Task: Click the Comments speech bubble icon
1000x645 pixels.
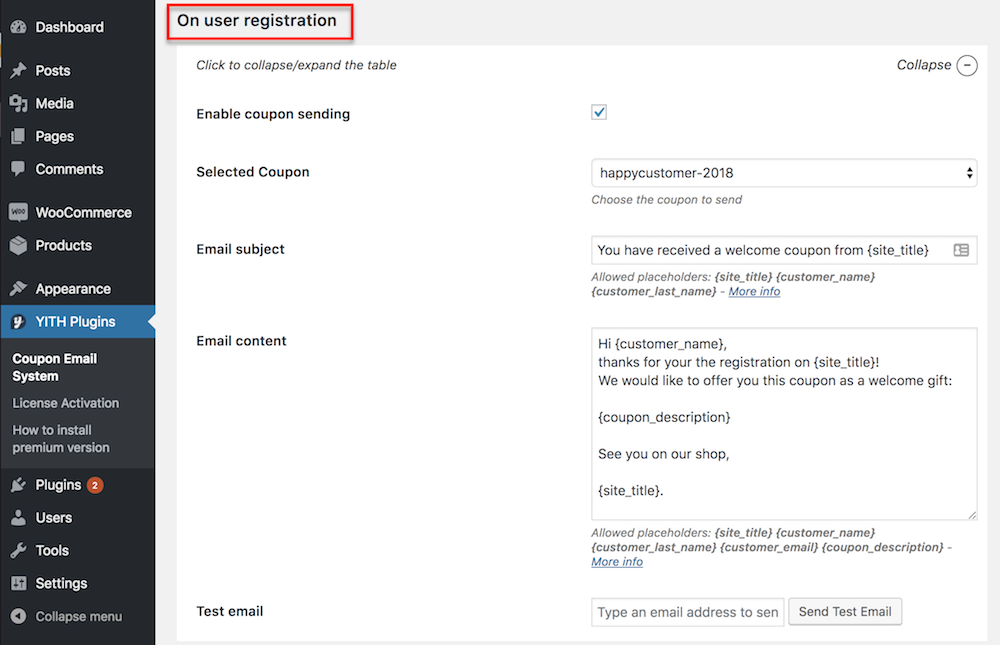Action: coord(18,169)
